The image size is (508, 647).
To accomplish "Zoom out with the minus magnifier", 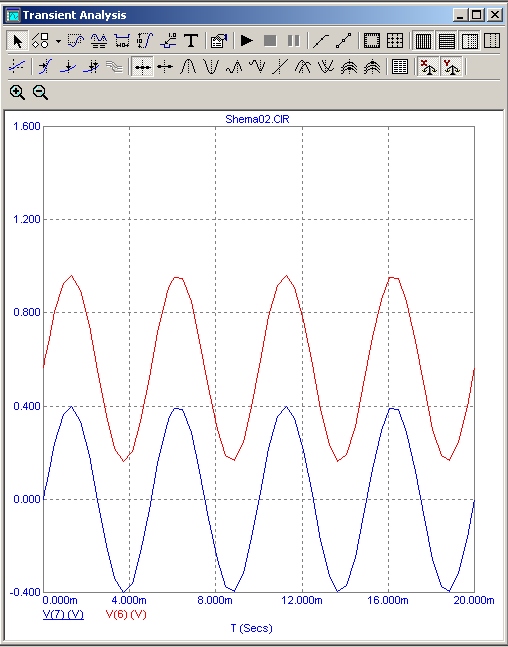I will (x=40, y=92).
